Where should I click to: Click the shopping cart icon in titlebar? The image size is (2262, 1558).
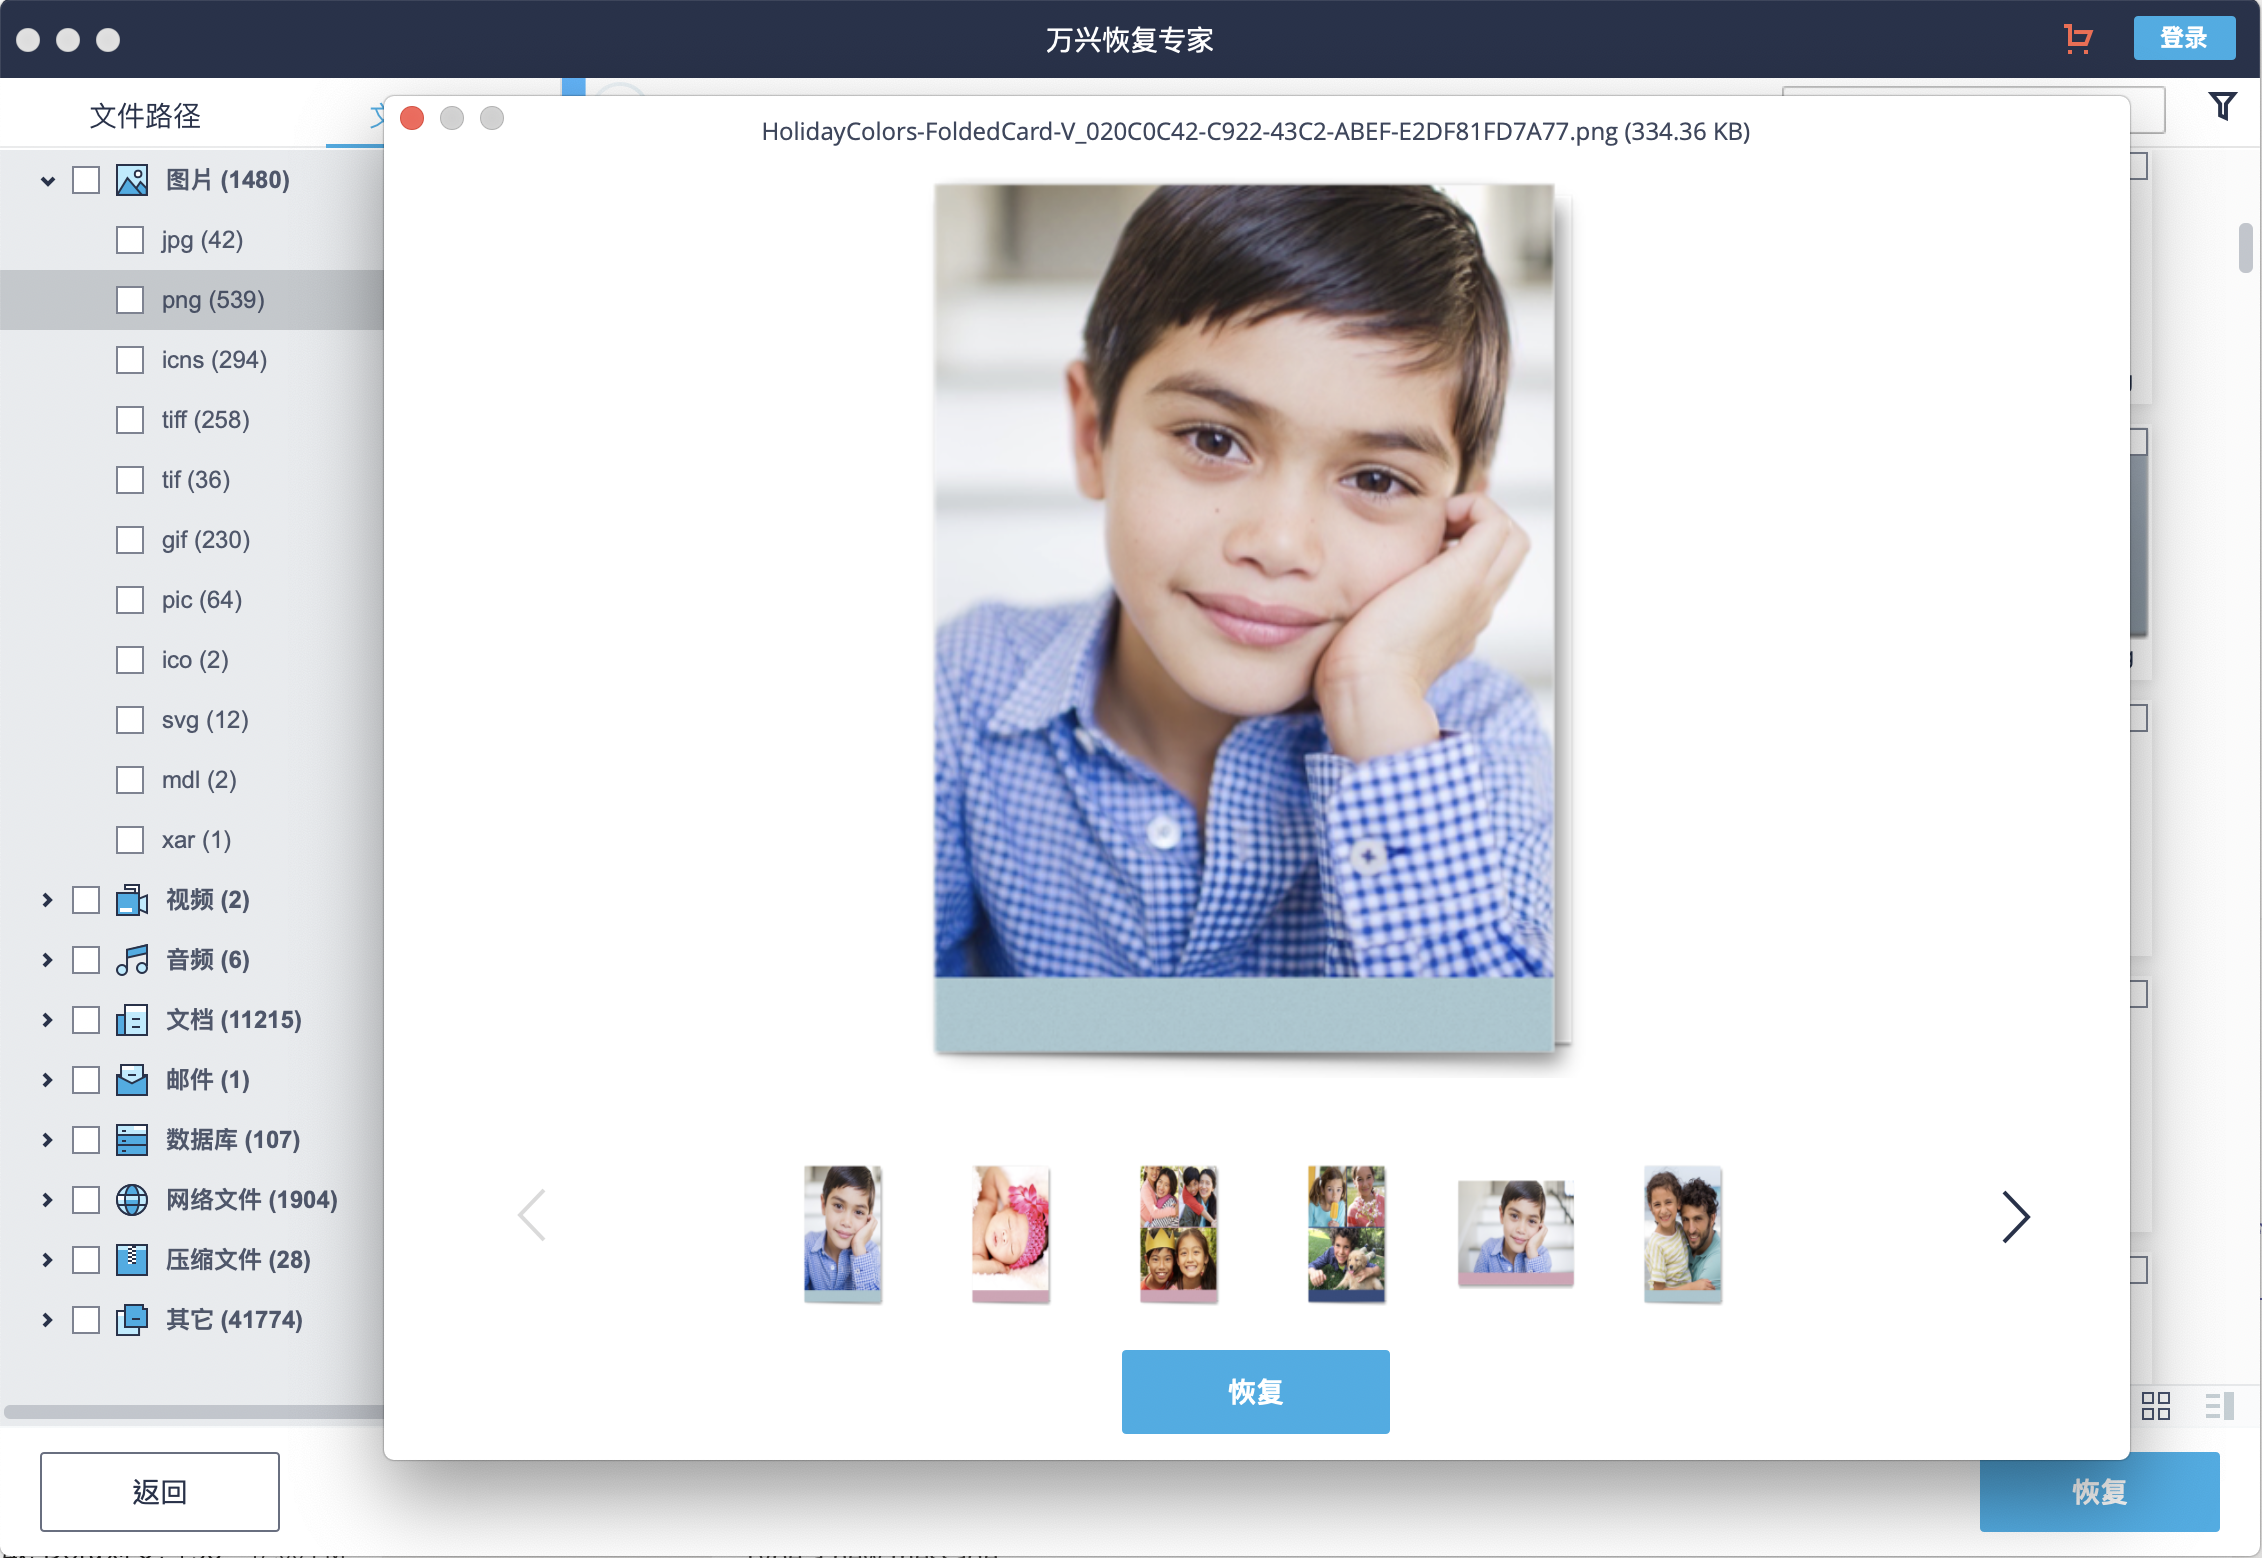click(2077, 39)
